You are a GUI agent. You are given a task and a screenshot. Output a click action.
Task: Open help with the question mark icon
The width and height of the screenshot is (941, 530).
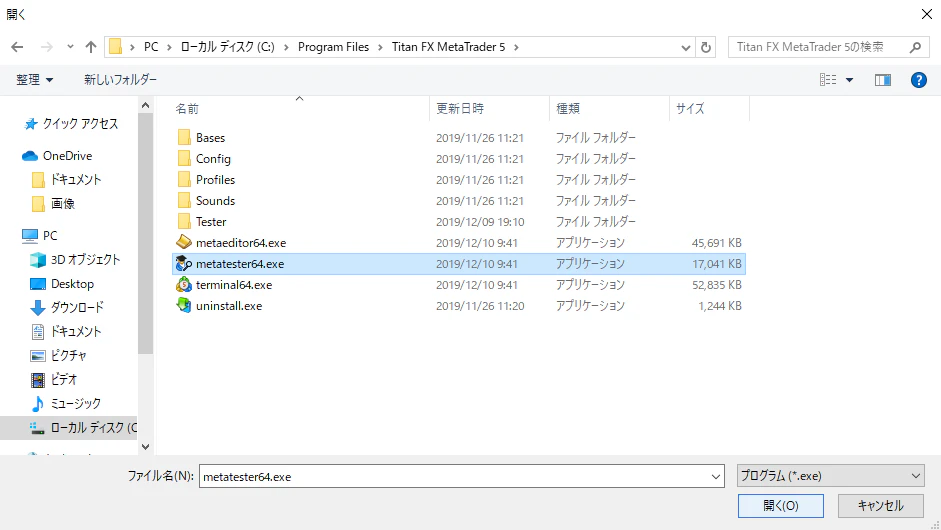918,80
